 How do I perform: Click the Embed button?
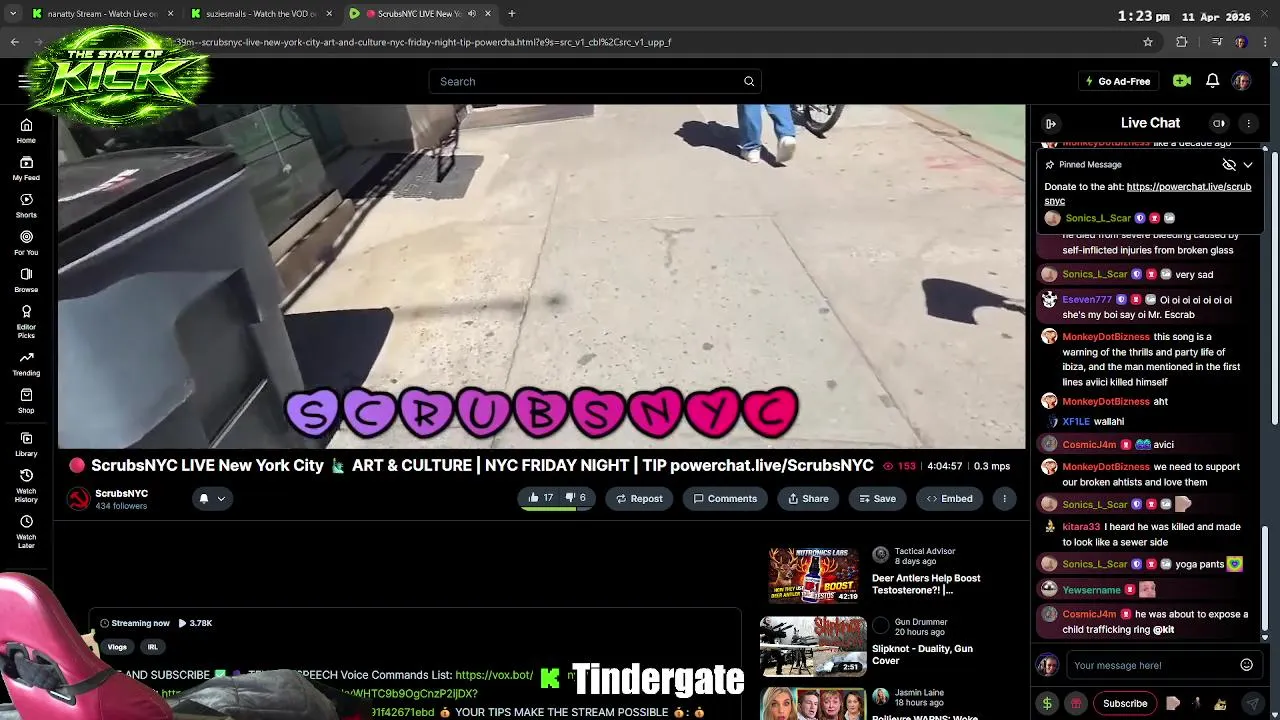click(x=949, y=498)
